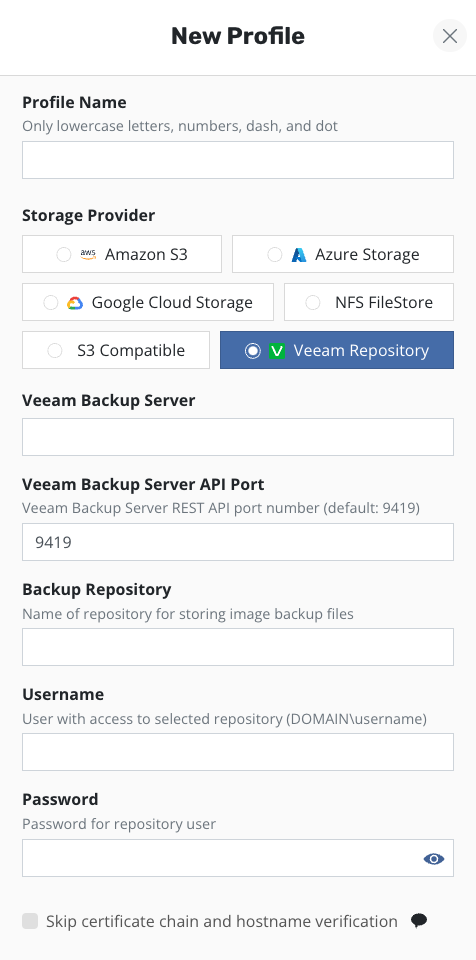Click the AWS logo icon
476x960 pixels.
[88, 254]
